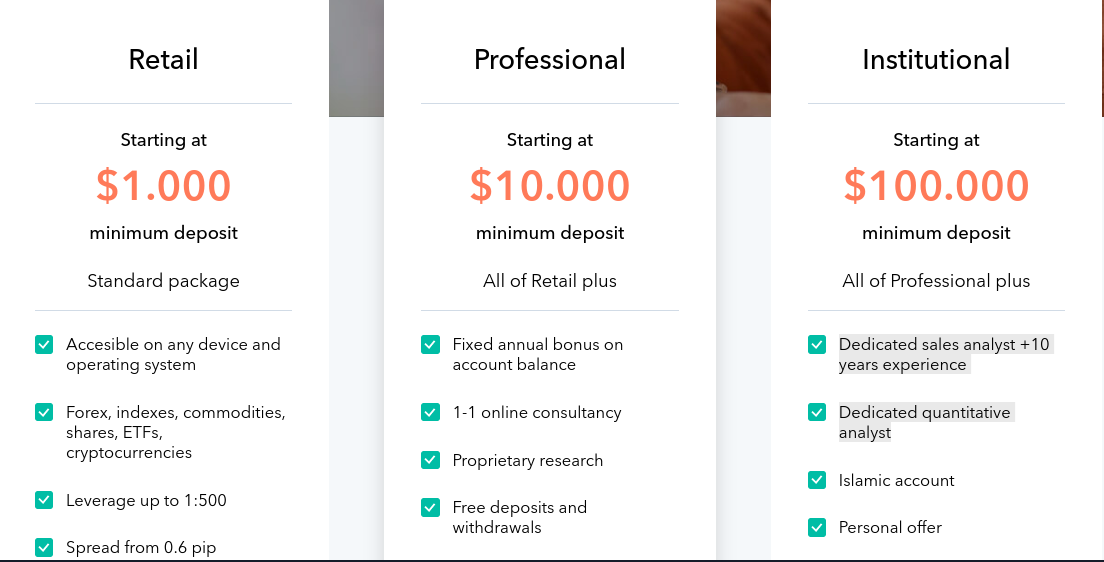Click the checkmark beside Dedicated sales analyst
Viewport: 1104px width, 562px height.
click(817, 344)
